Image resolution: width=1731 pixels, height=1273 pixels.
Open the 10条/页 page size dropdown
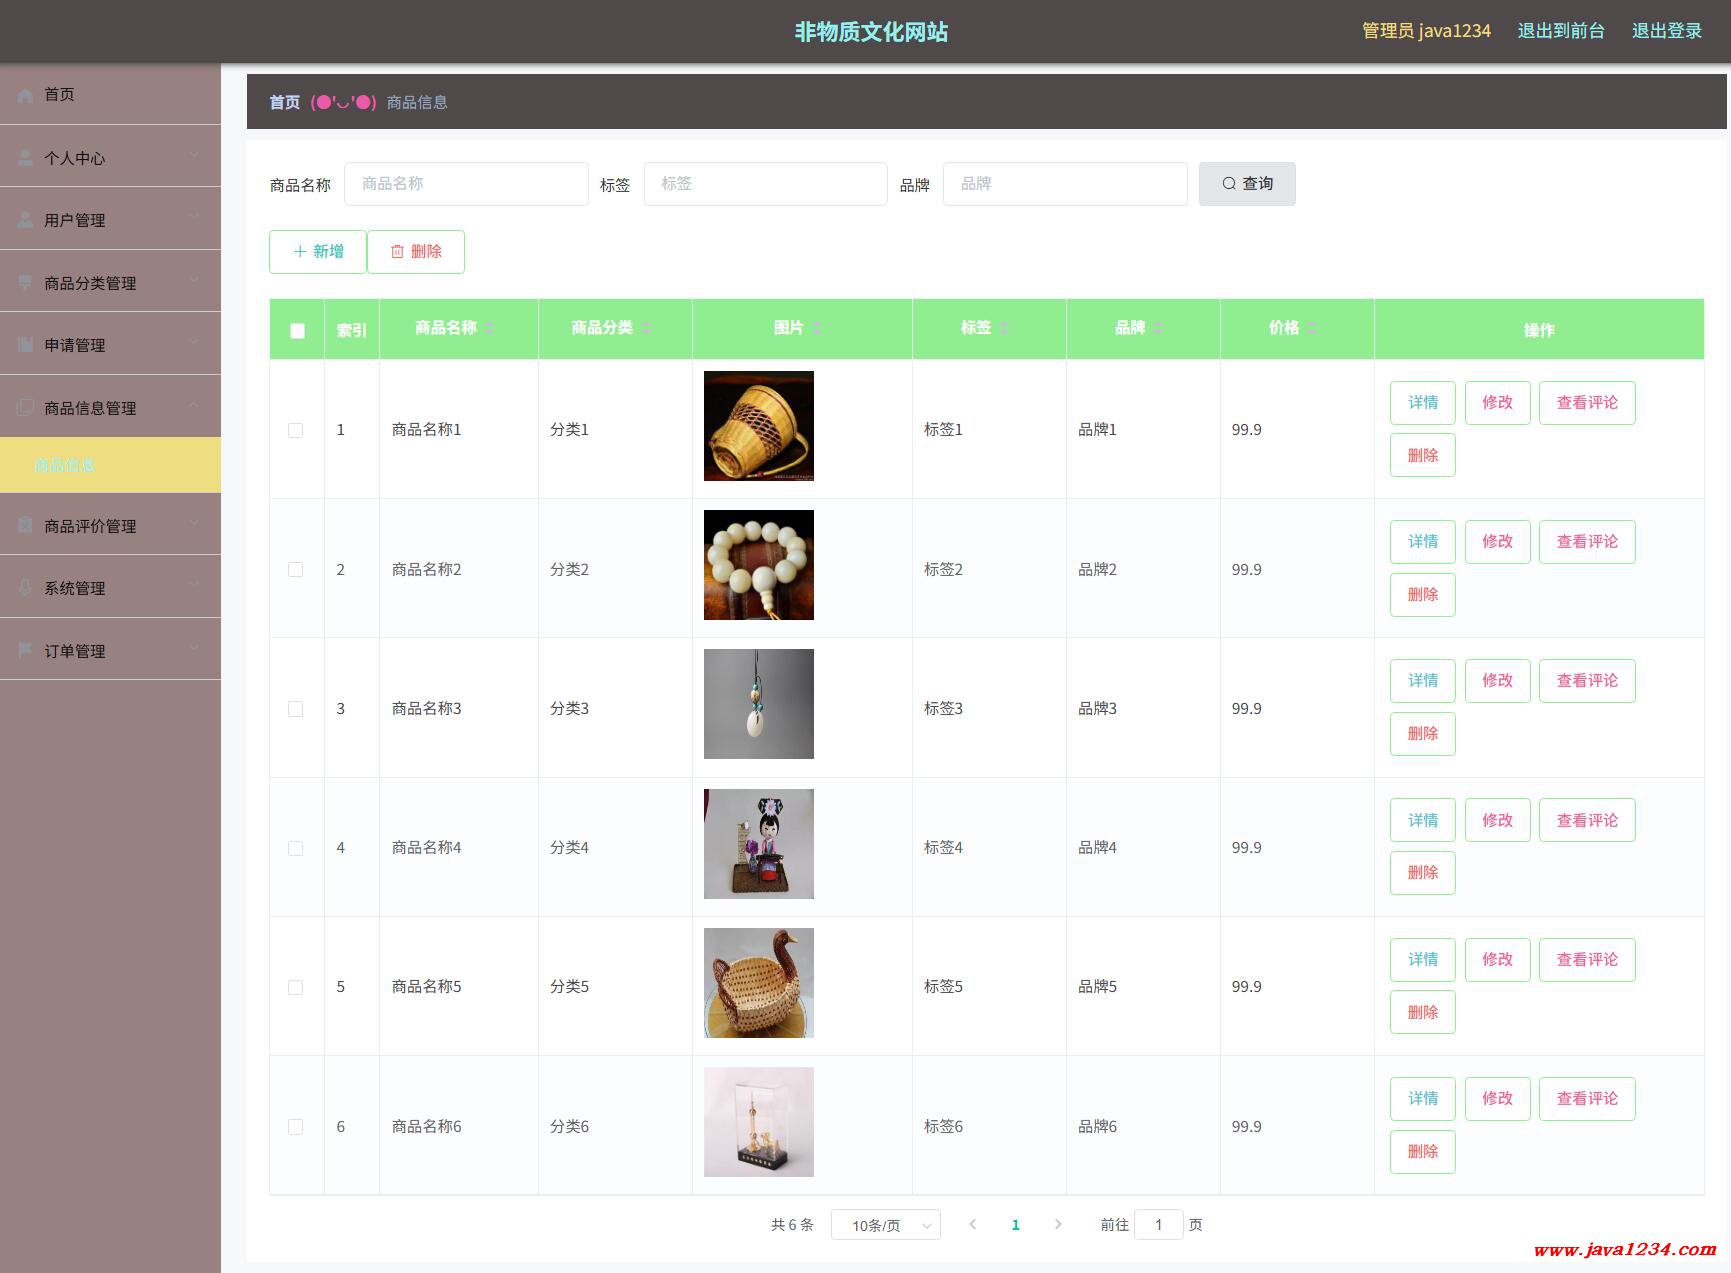point(885,1225)
